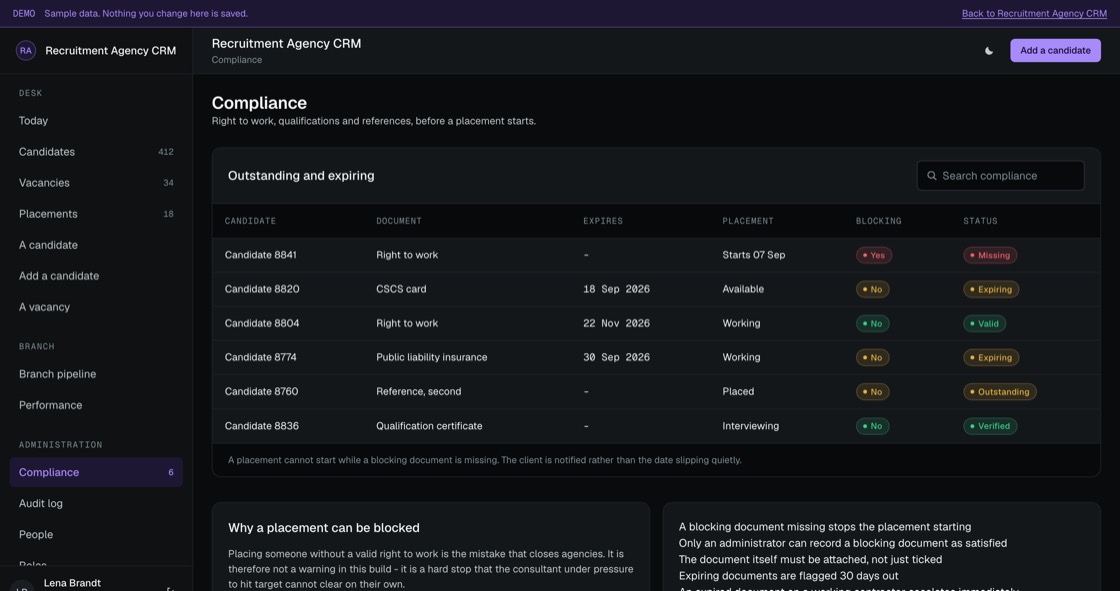Open A candidate sidebar item
Image resolution: width=1120 pixels, height=591 pixels.
pos(96,245)
